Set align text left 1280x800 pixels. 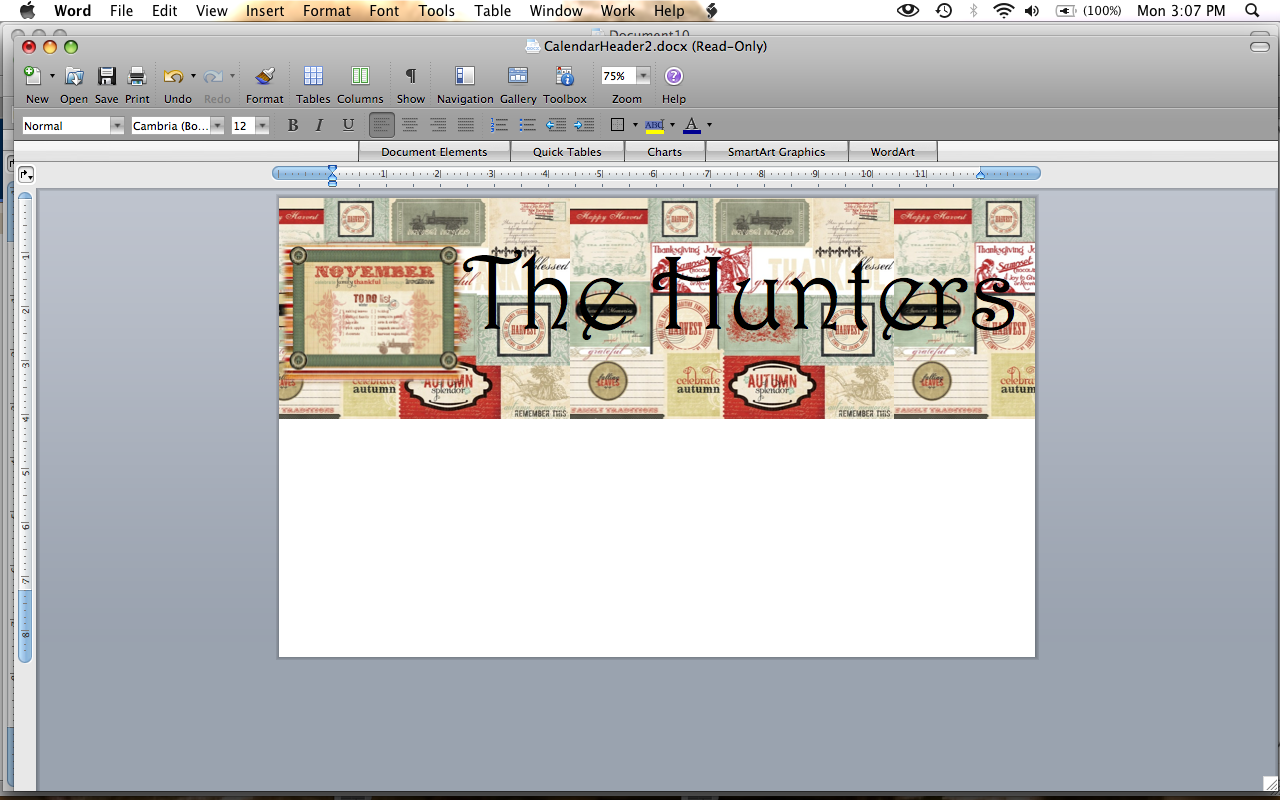coord(382,125)
